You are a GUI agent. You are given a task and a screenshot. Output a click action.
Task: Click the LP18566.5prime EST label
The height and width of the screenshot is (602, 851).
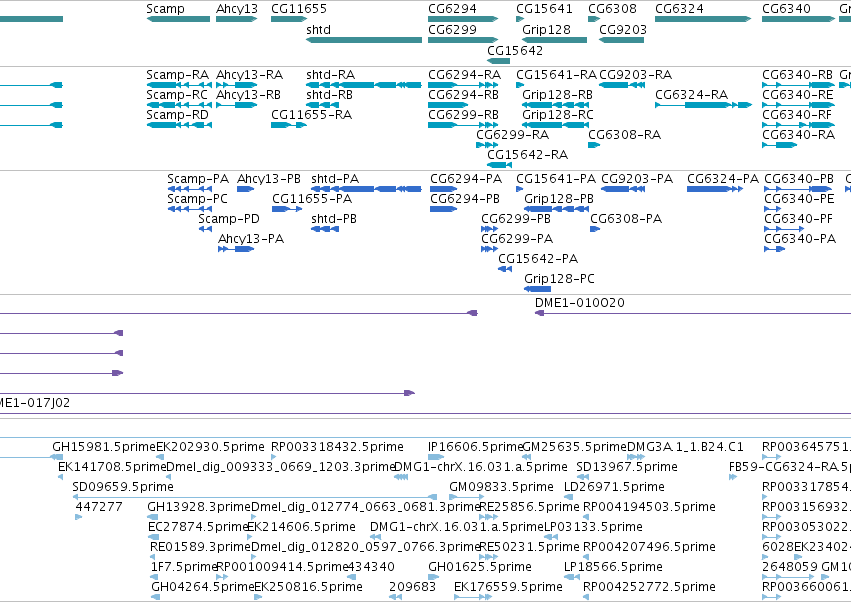pos(613,567)
